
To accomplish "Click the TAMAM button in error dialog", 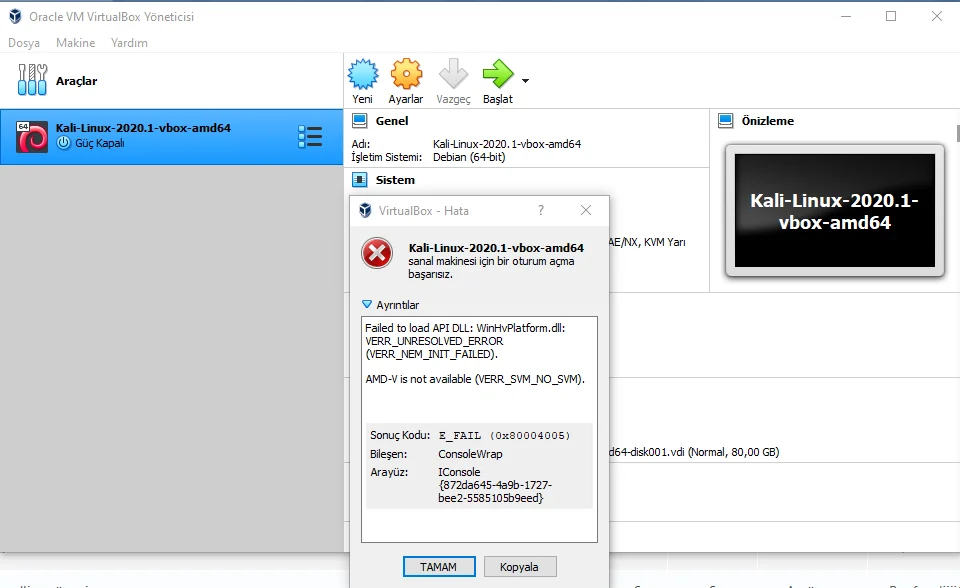I will pos(439,567).
